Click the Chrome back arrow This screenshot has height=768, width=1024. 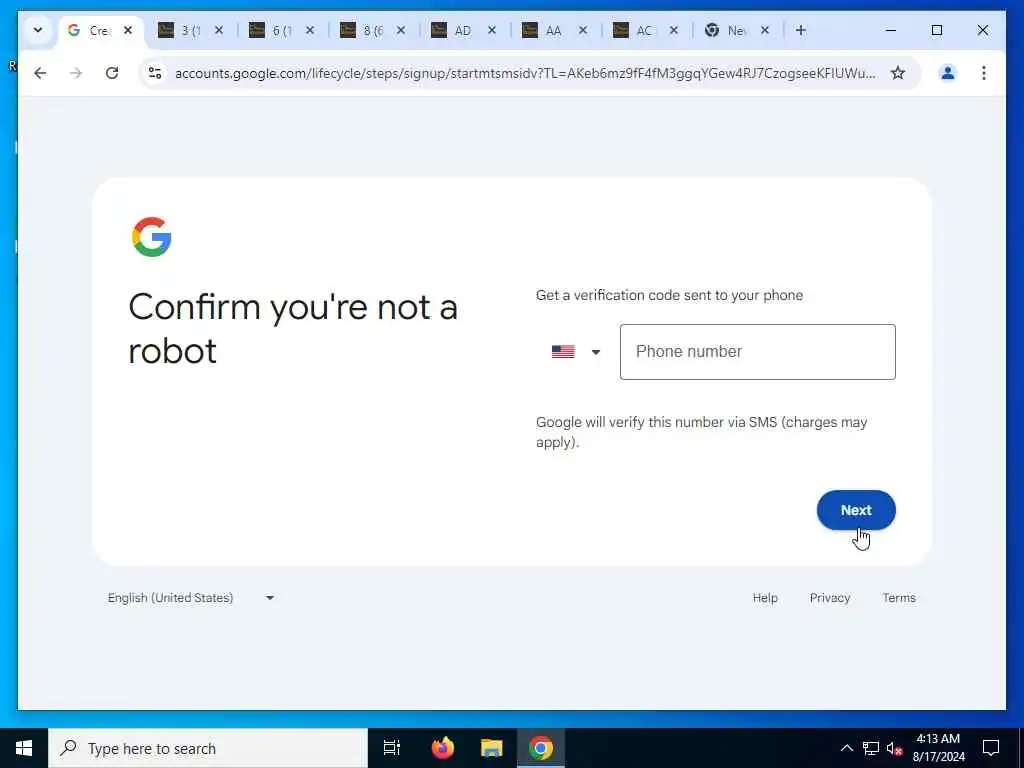point(40,73)
